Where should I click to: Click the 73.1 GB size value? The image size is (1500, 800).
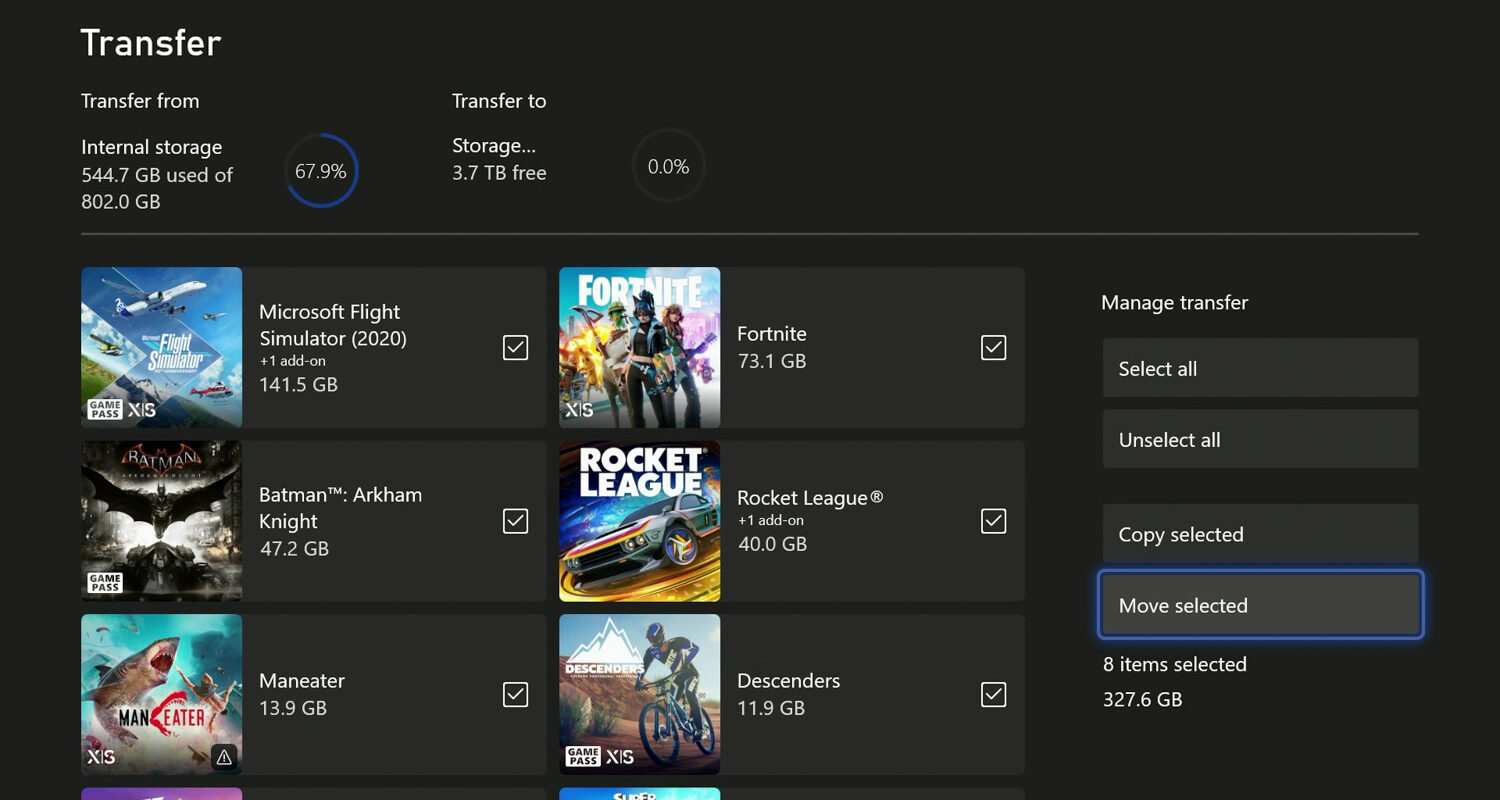pos(771,361)
